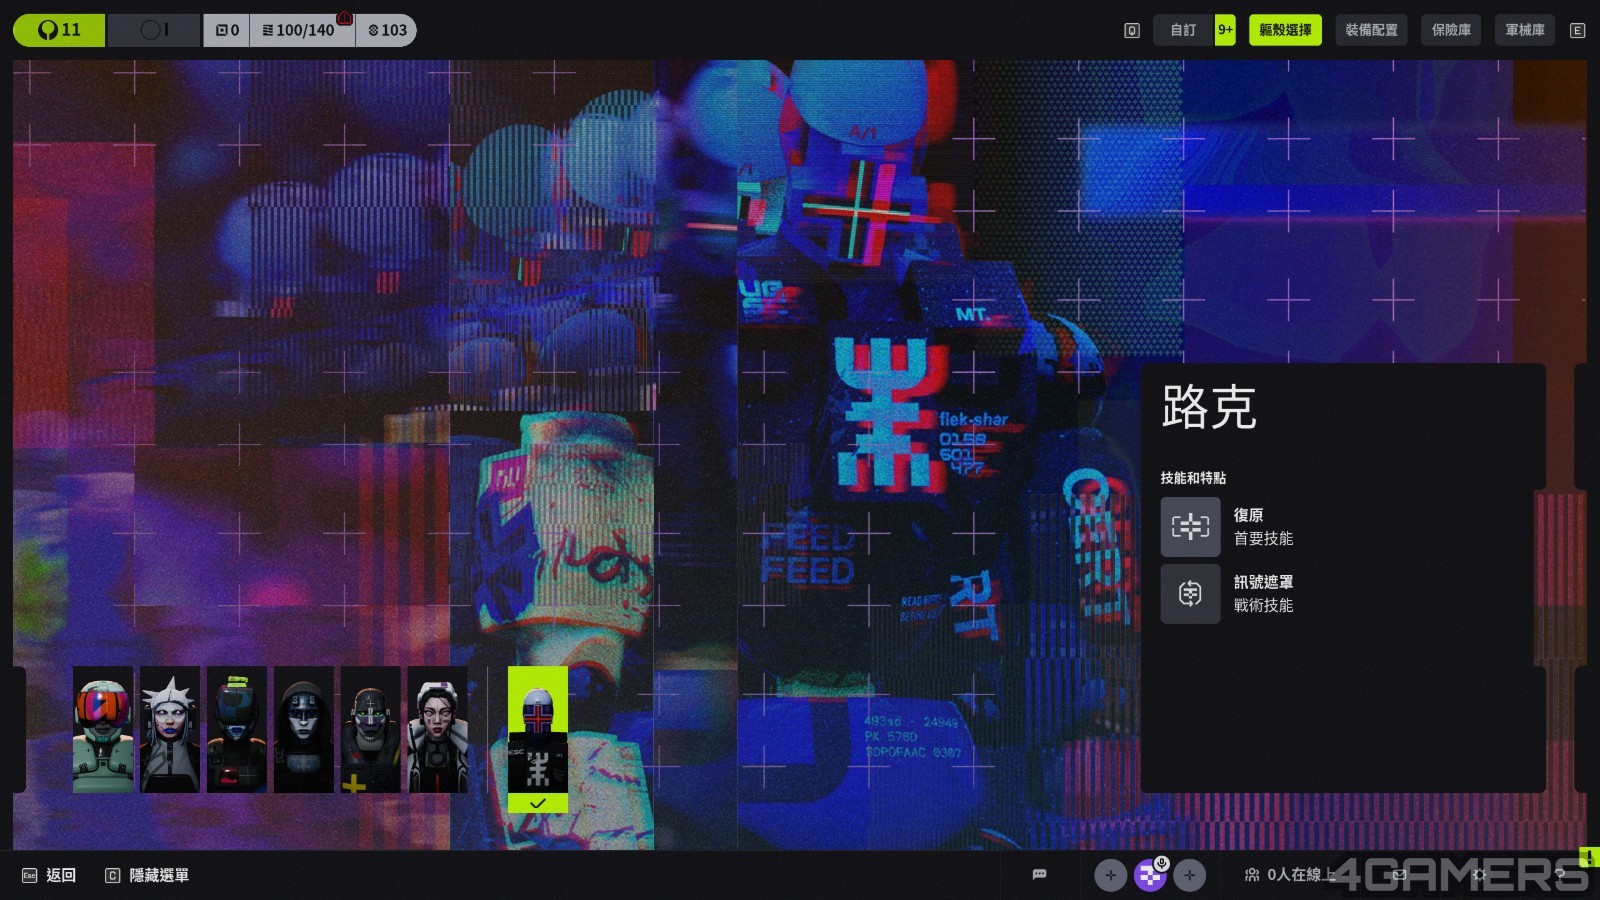This screenshot has height=900, width=1600.
Task: Open the settings gear icon
Action: tap(1479, 874)
